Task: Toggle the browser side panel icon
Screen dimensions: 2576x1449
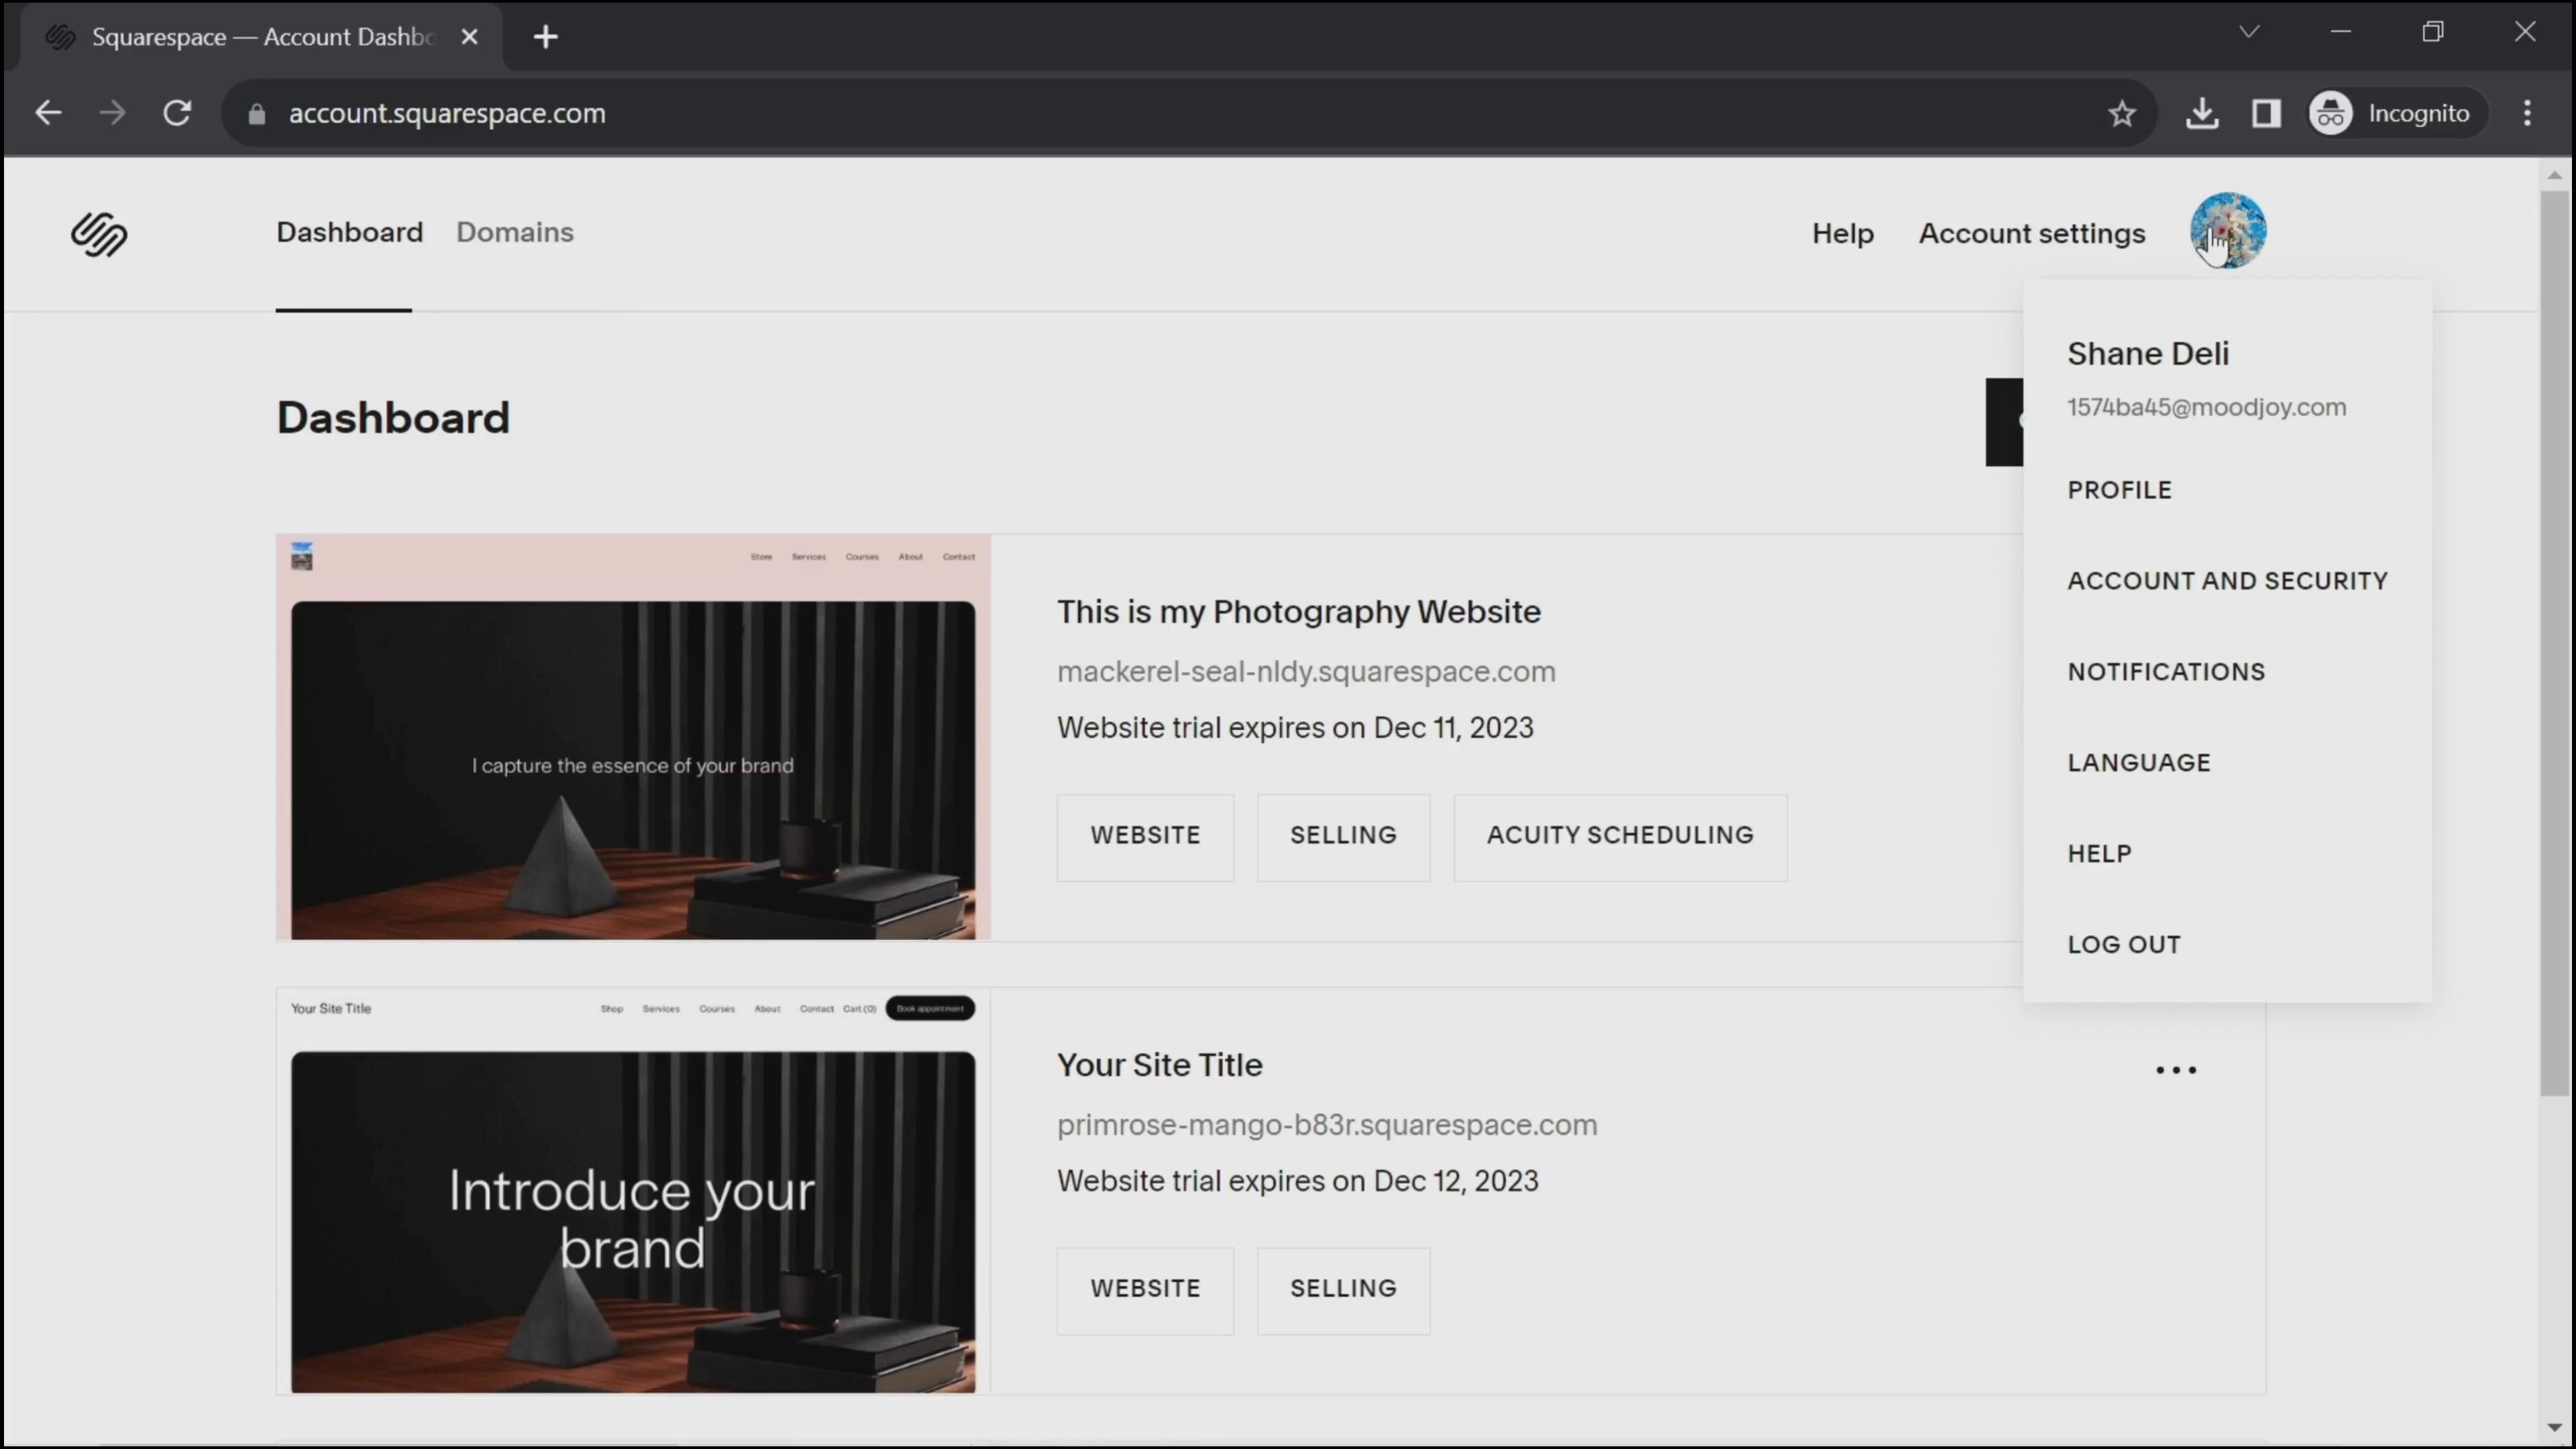Action: click(x=2265, y=113)
